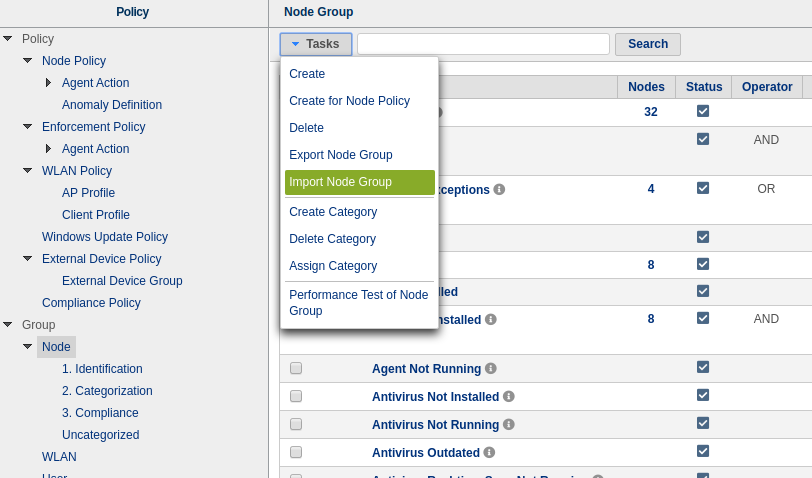Expand Agent Action under Enforcement Policy
812x478 pixels.
click(x=48, y=149)
